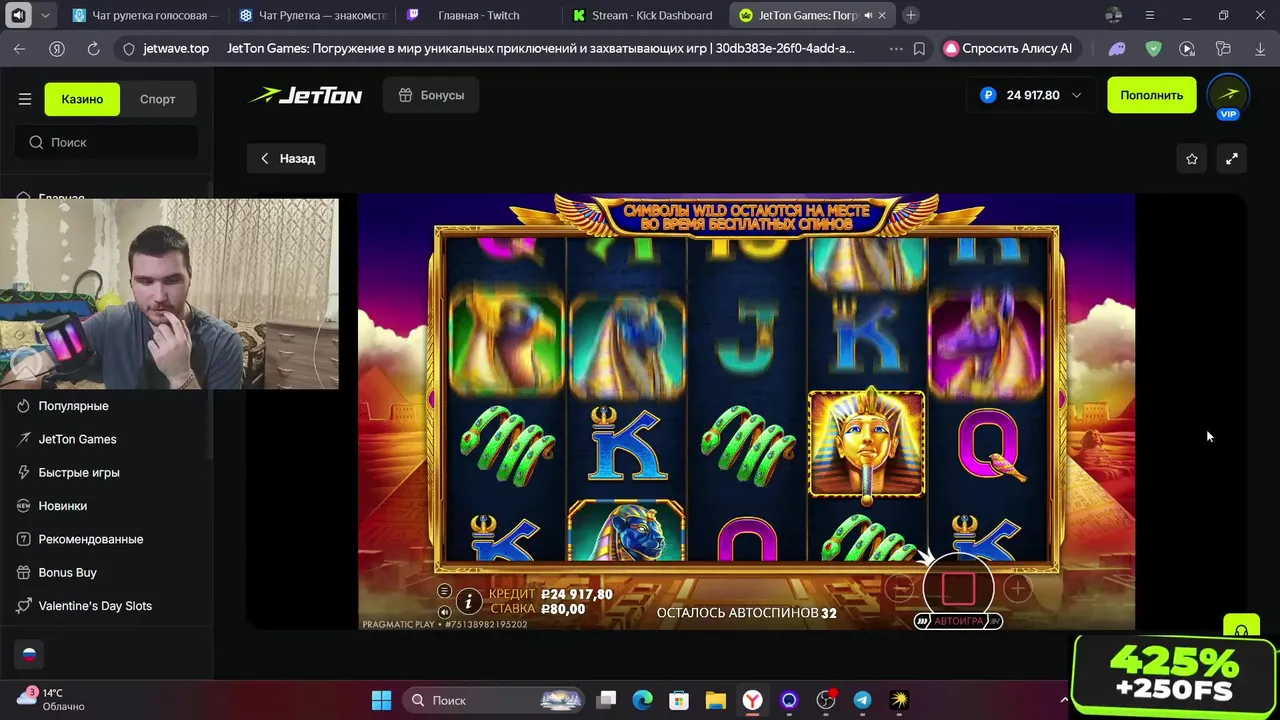Image resolution: width=1280 pixels, height=720 pixels.
Task: Select the Спорт tab
Action: 157,99
